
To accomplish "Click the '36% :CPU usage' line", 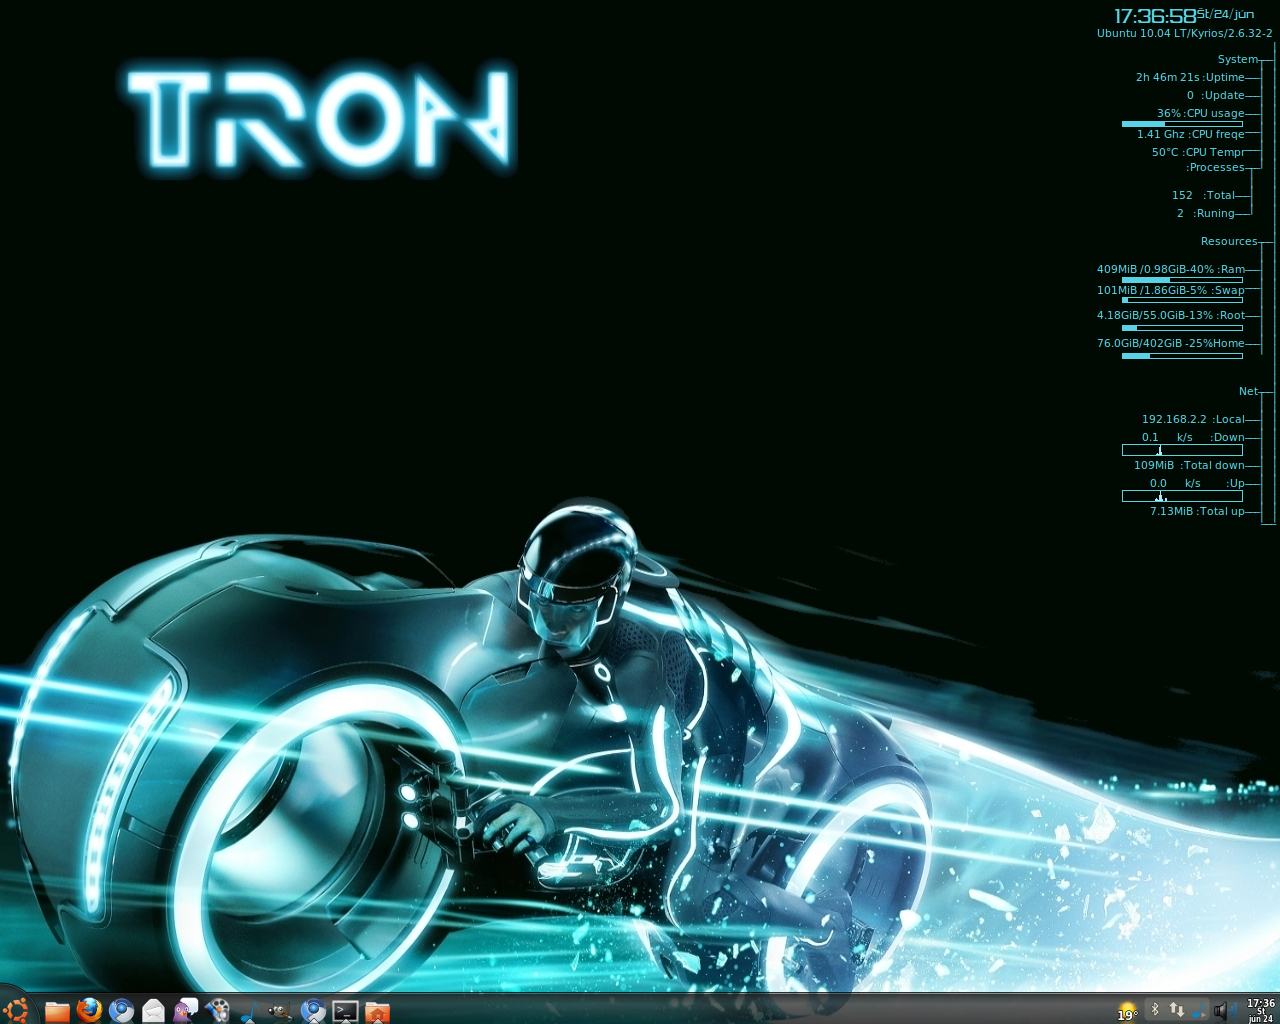I will 1200,113.
